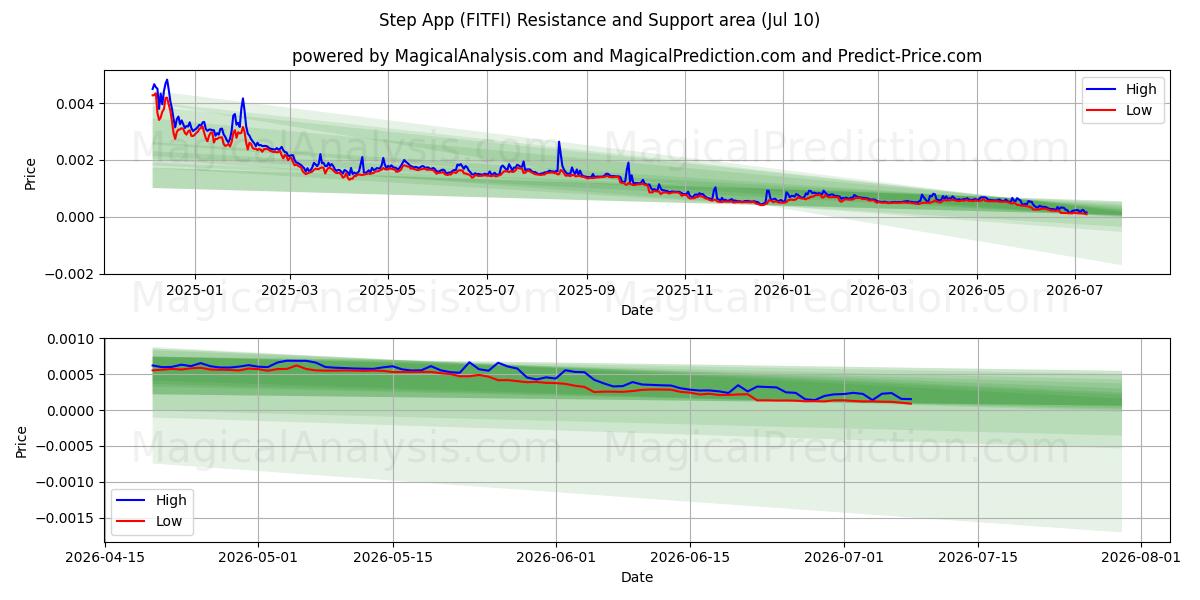Screen dimensions: 1200x600
Task: Click the 2025-11 tick label
Action: pyautogui.click(x=685, y=290)
